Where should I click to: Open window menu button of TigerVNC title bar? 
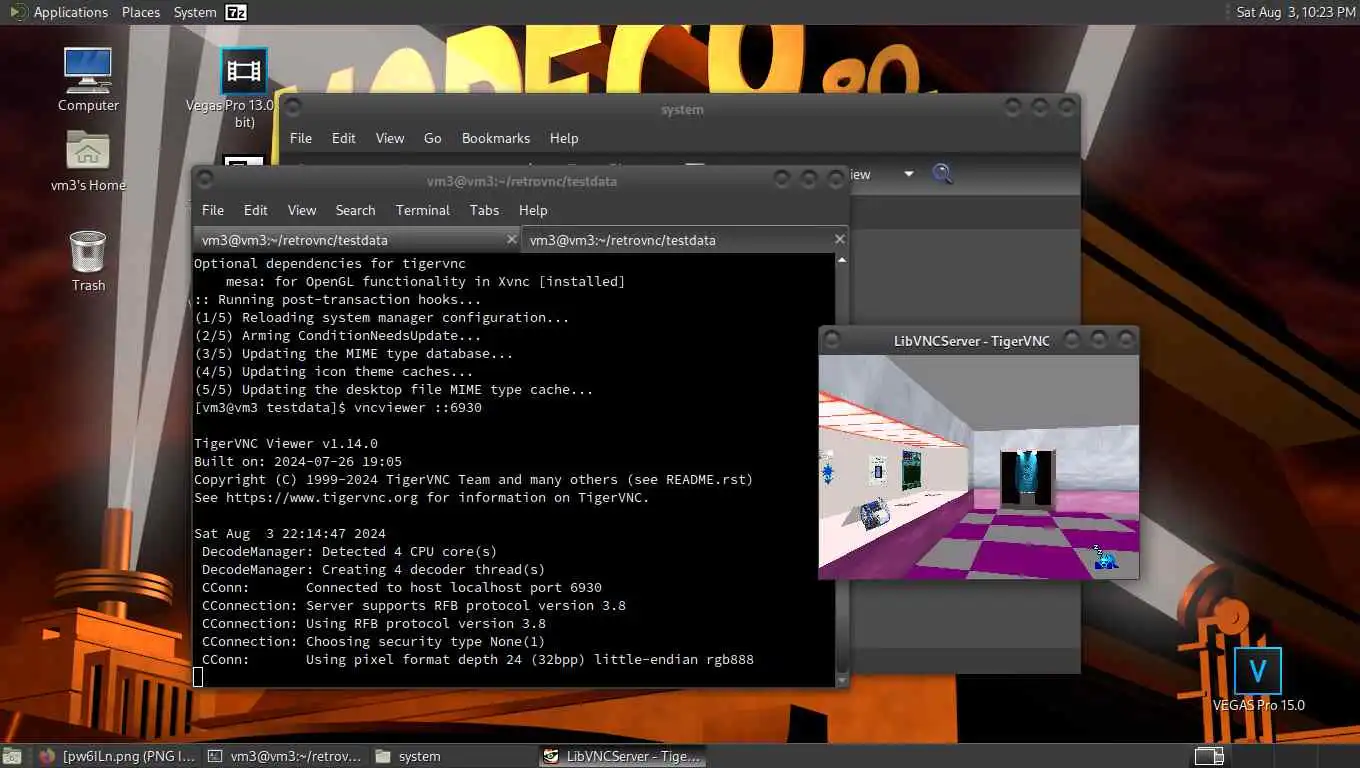point(832,340)
